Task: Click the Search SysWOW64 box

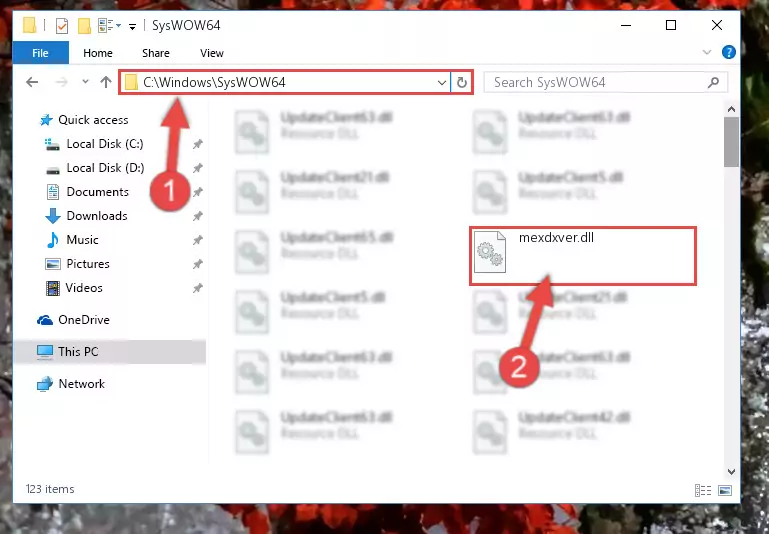Action: tap(606, 82)
